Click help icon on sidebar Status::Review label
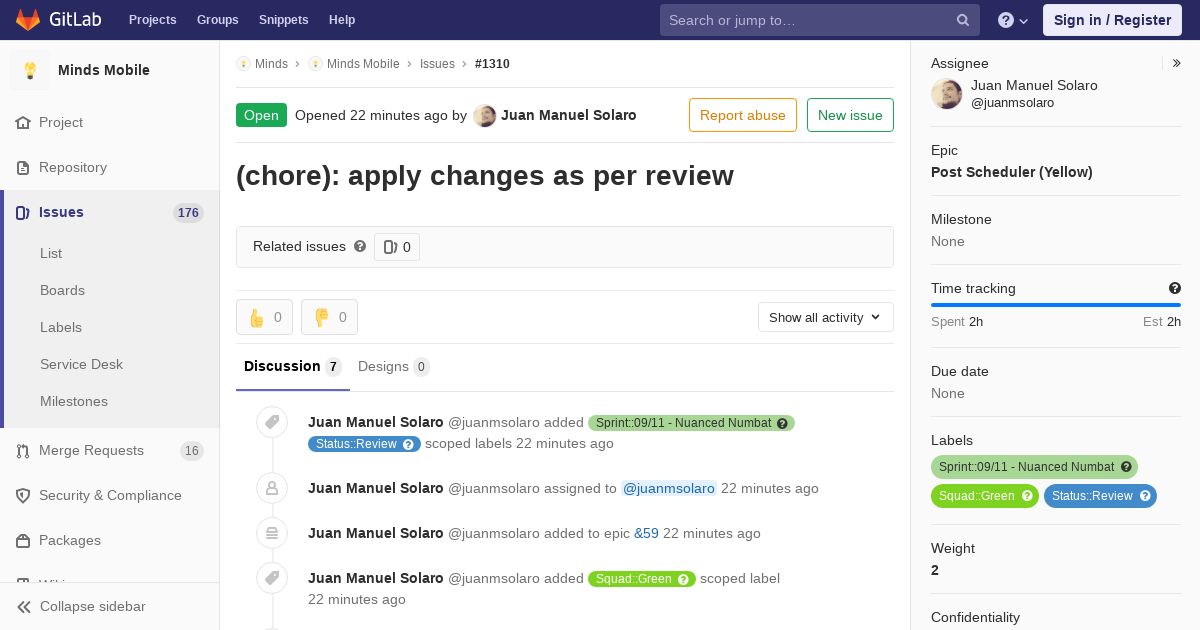 tap(1145, 496)
